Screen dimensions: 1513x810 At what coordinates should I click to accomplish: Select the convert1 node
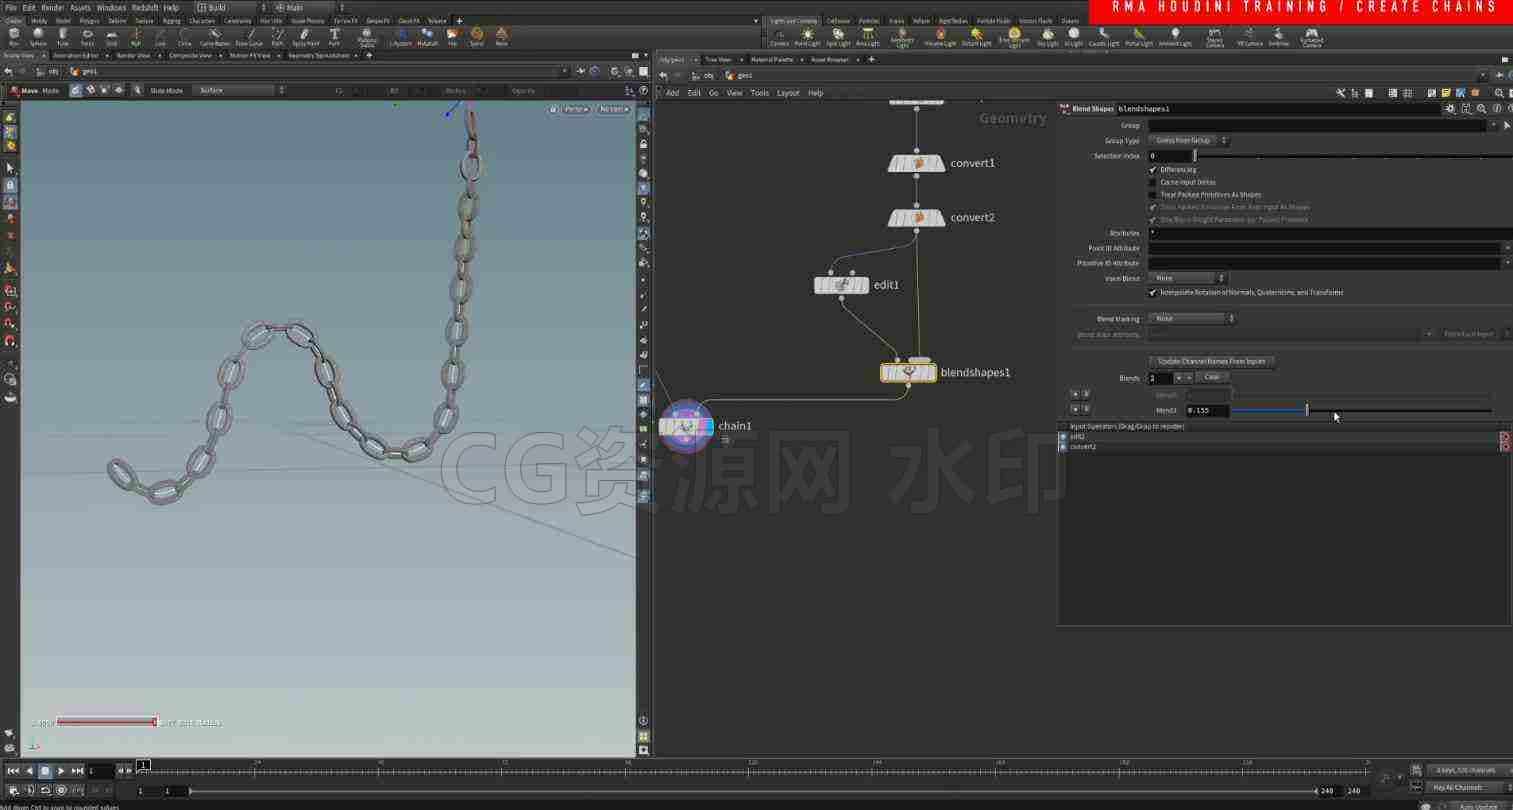916,163
